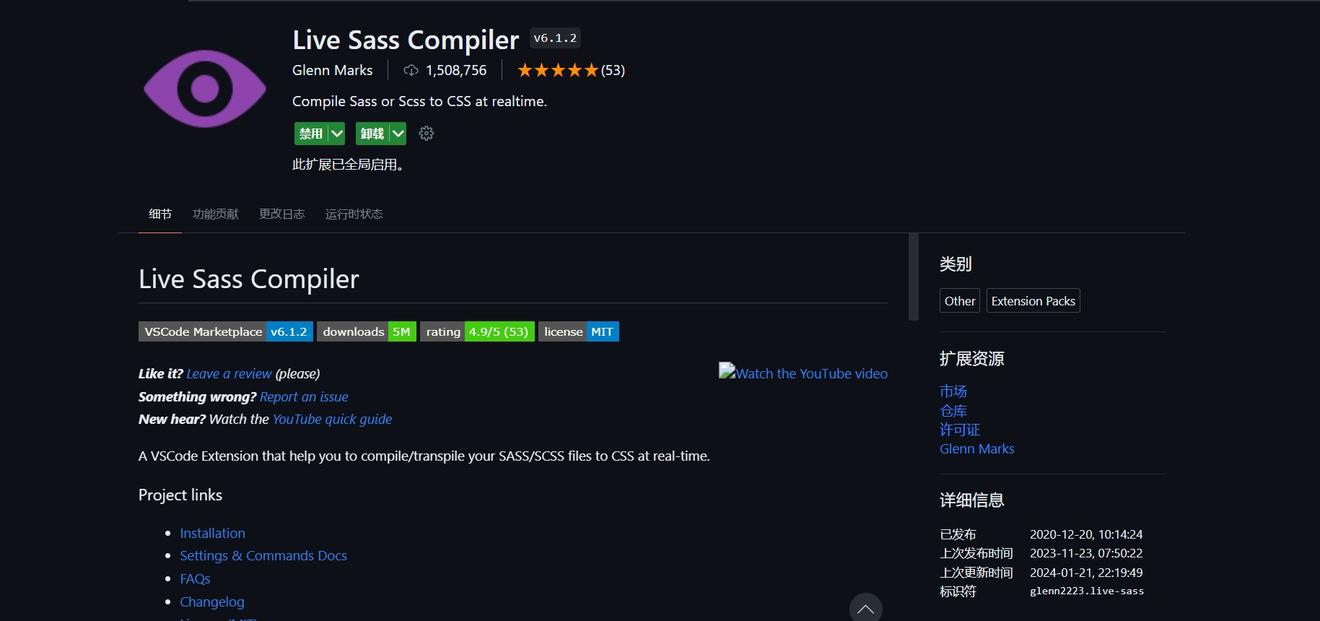Open the 'Leave a review' link
1320x621 pixels.
pyautogui.click(x=229, y=374)
